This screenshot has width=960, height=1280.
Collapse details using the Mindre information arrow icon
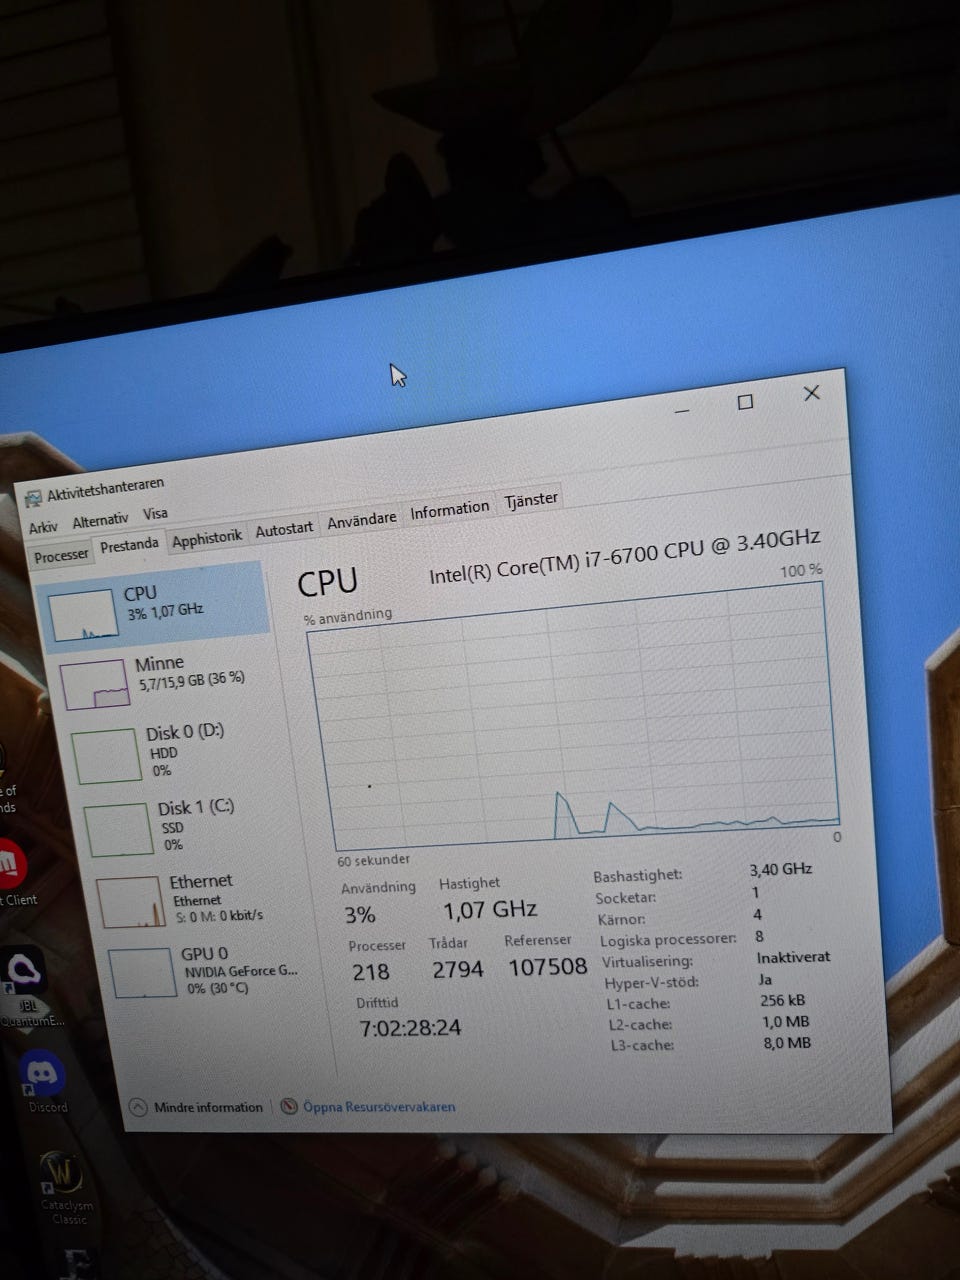138,1108
